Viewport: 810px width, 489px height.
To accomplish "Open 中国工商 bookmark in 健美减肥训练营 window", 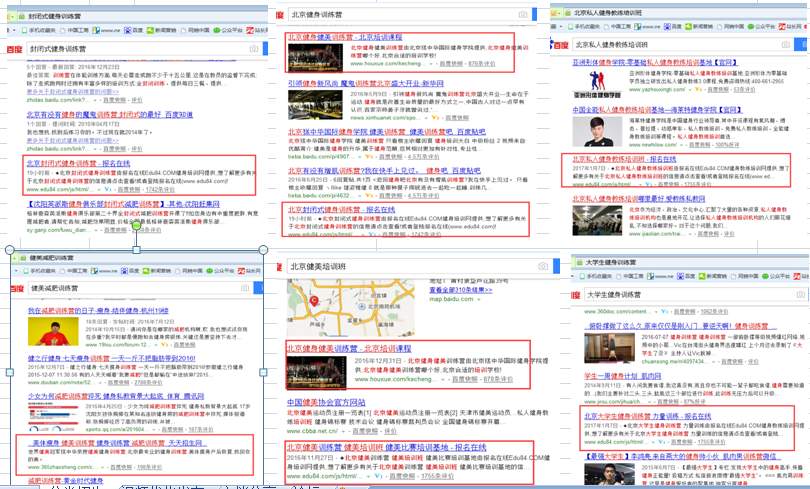I will pyautogui.click(x=74, y=271).
